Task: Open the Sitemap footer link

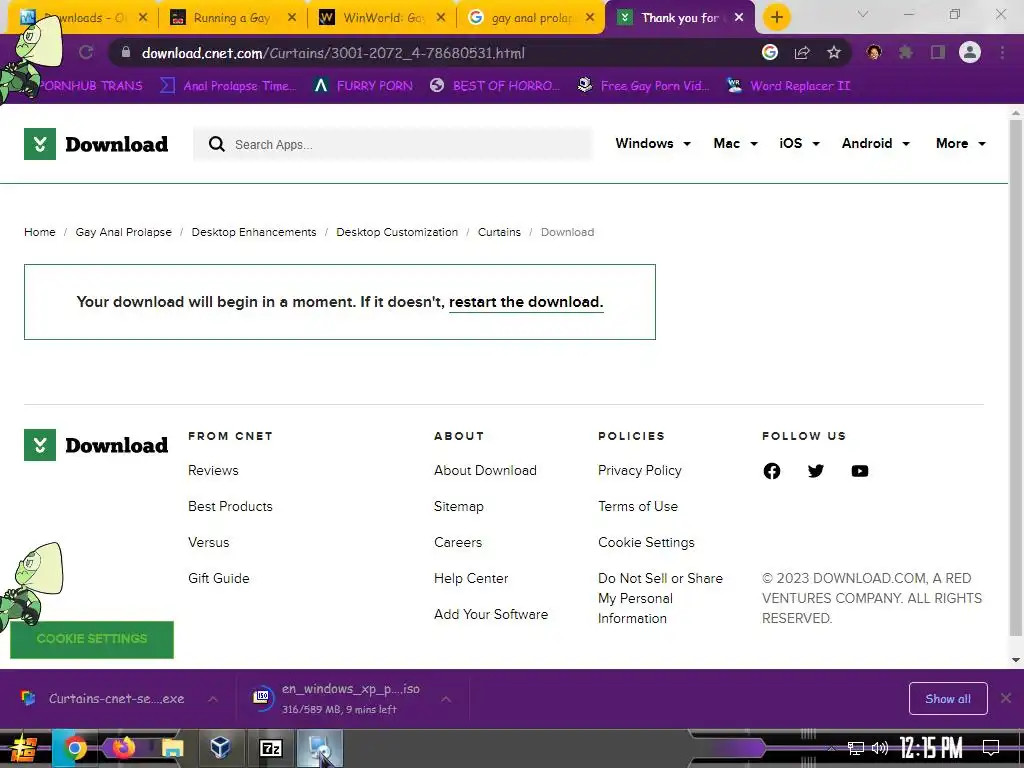Action: click(x=458, y=506)
